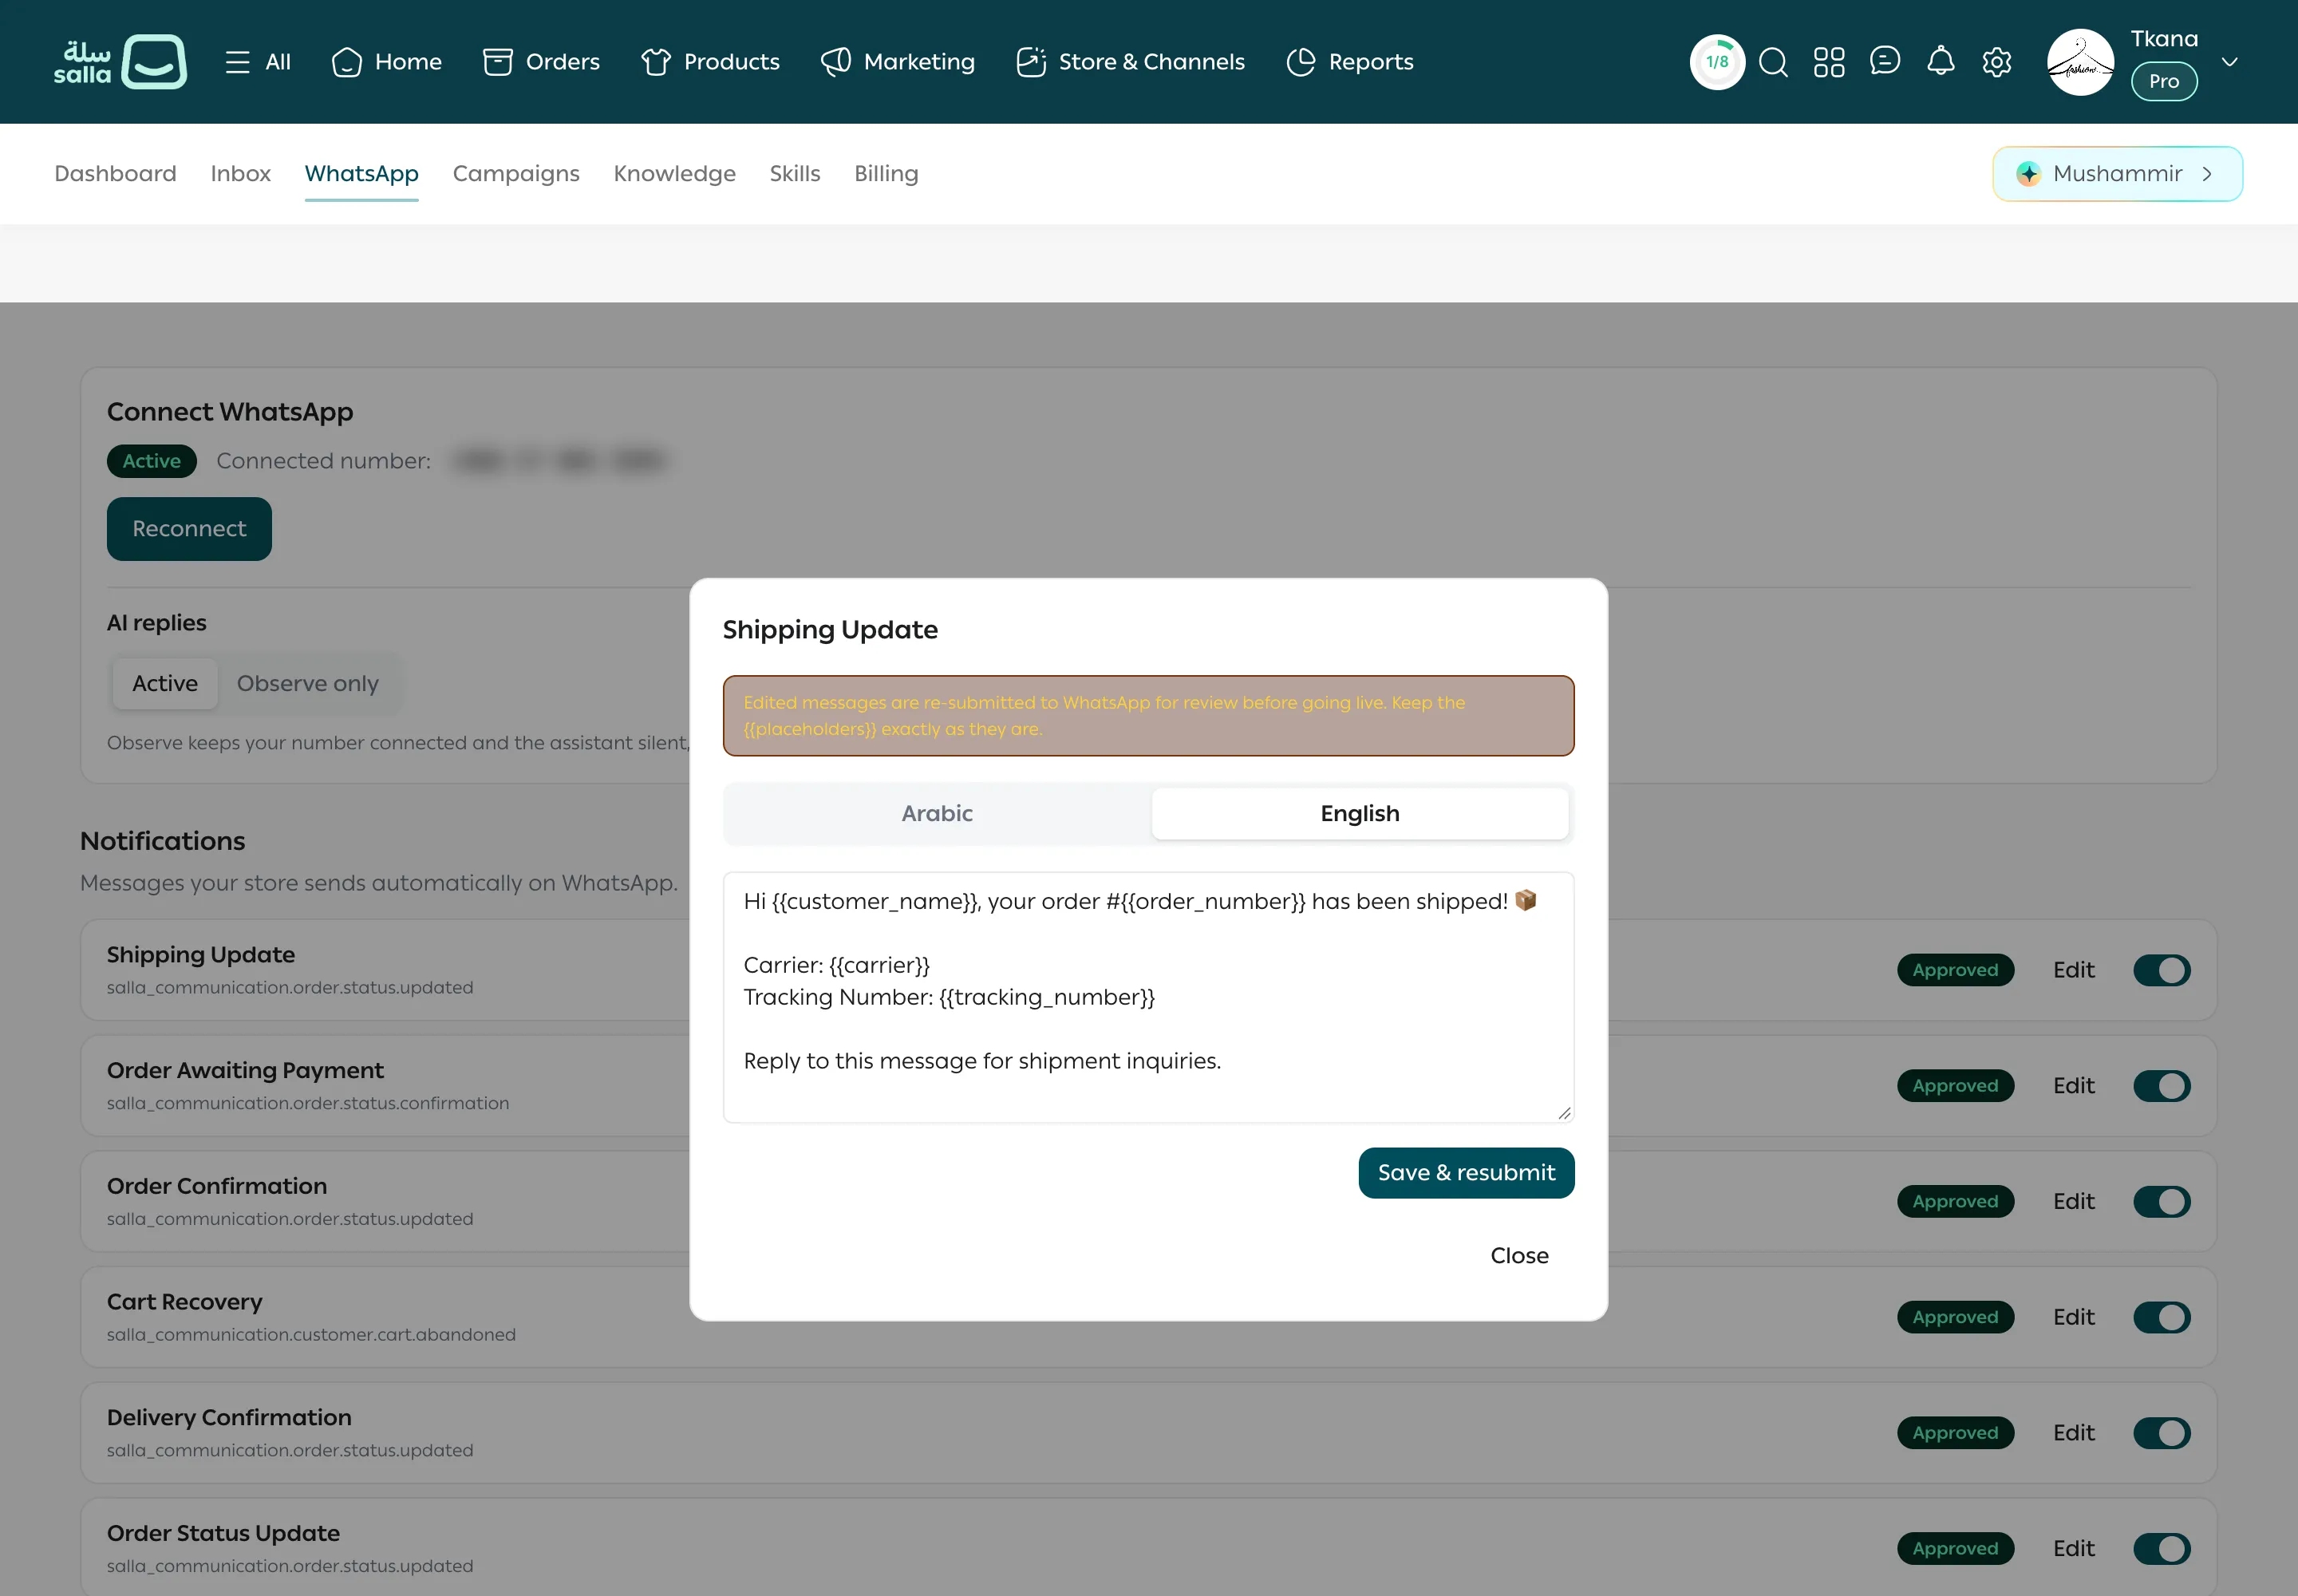2298x1596 pixels.
Task: Edit the Cart Recovery message
Action: [2073, 1318]
